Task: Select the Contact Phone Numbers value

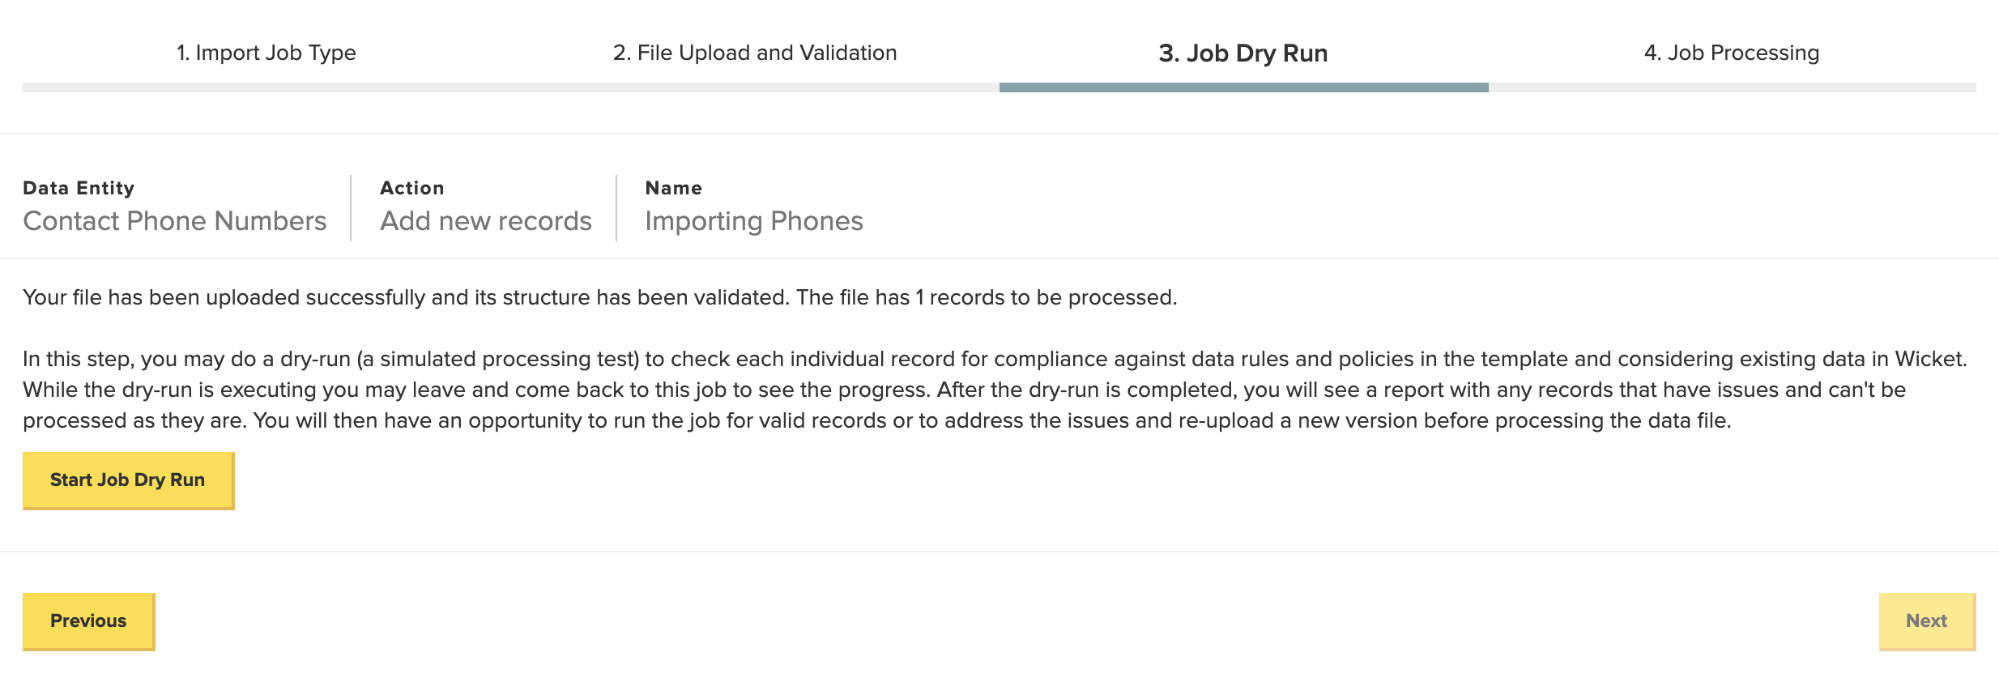Action: tap(175, 221)
